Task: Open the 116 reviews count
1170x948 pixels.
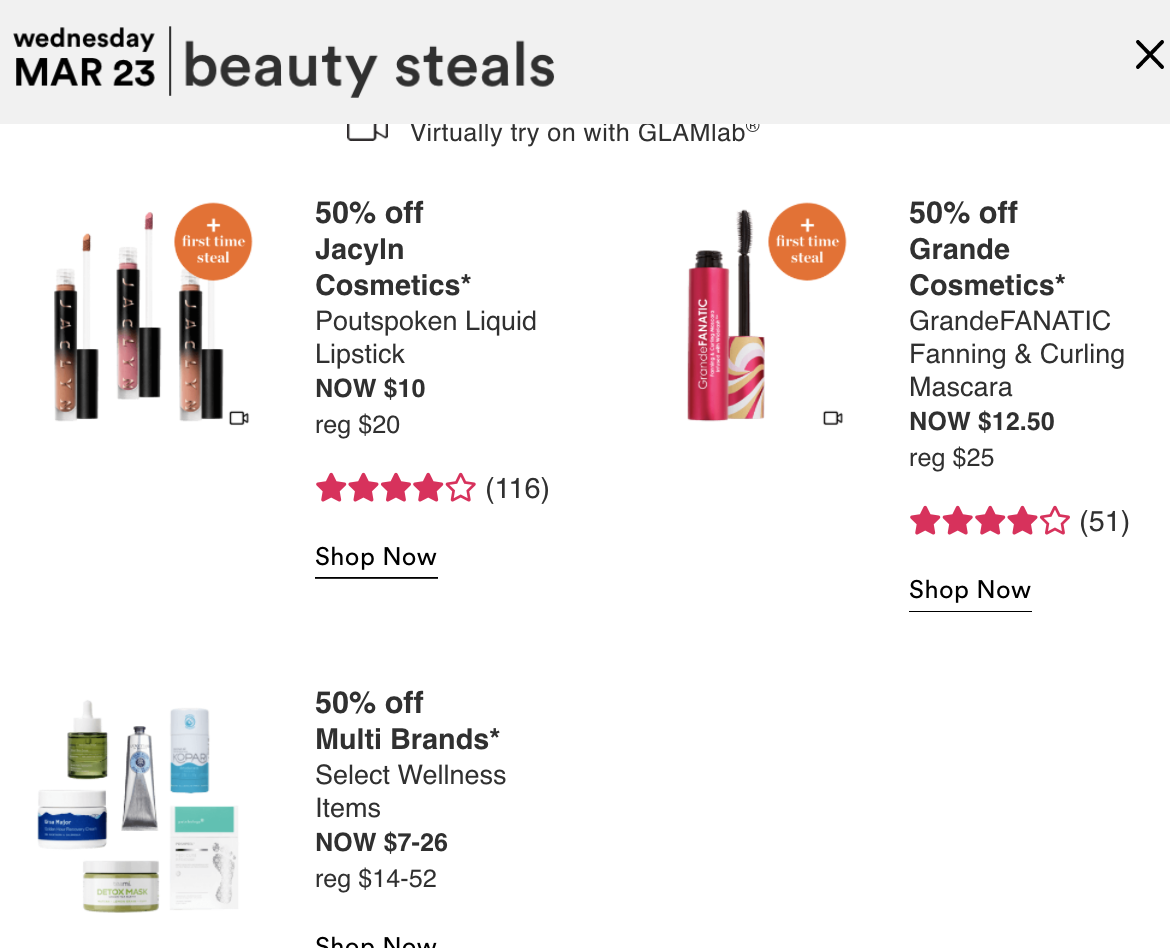Action: point(517,489)
